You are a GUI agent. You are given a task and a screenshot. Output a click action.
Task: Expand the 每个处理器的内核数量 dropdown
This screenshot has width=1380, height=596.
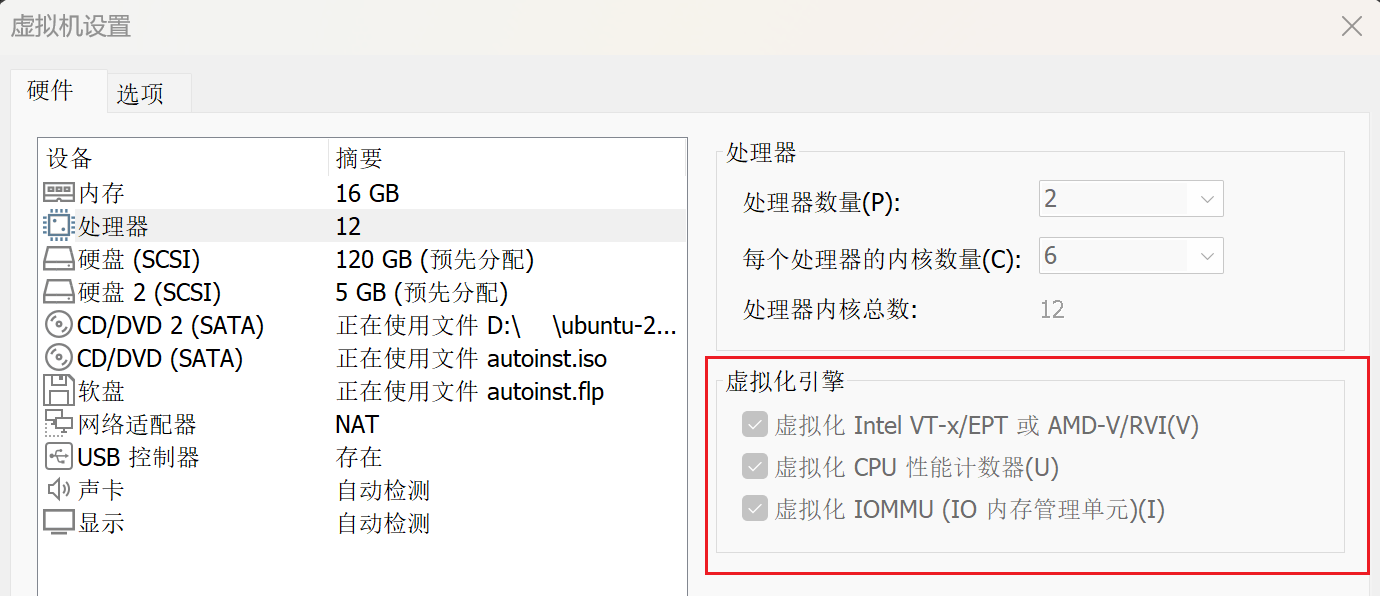[1207, 255]
